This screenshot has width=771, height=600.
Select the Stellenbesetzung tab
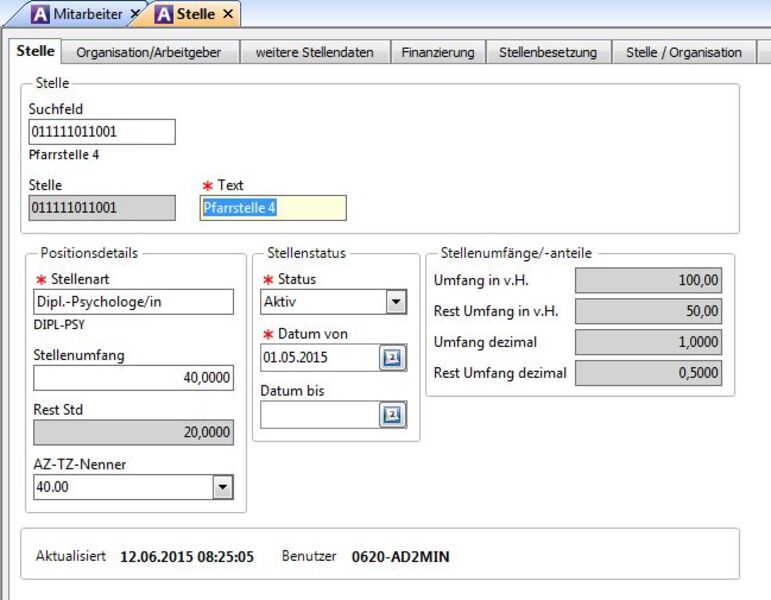(548, 52)
